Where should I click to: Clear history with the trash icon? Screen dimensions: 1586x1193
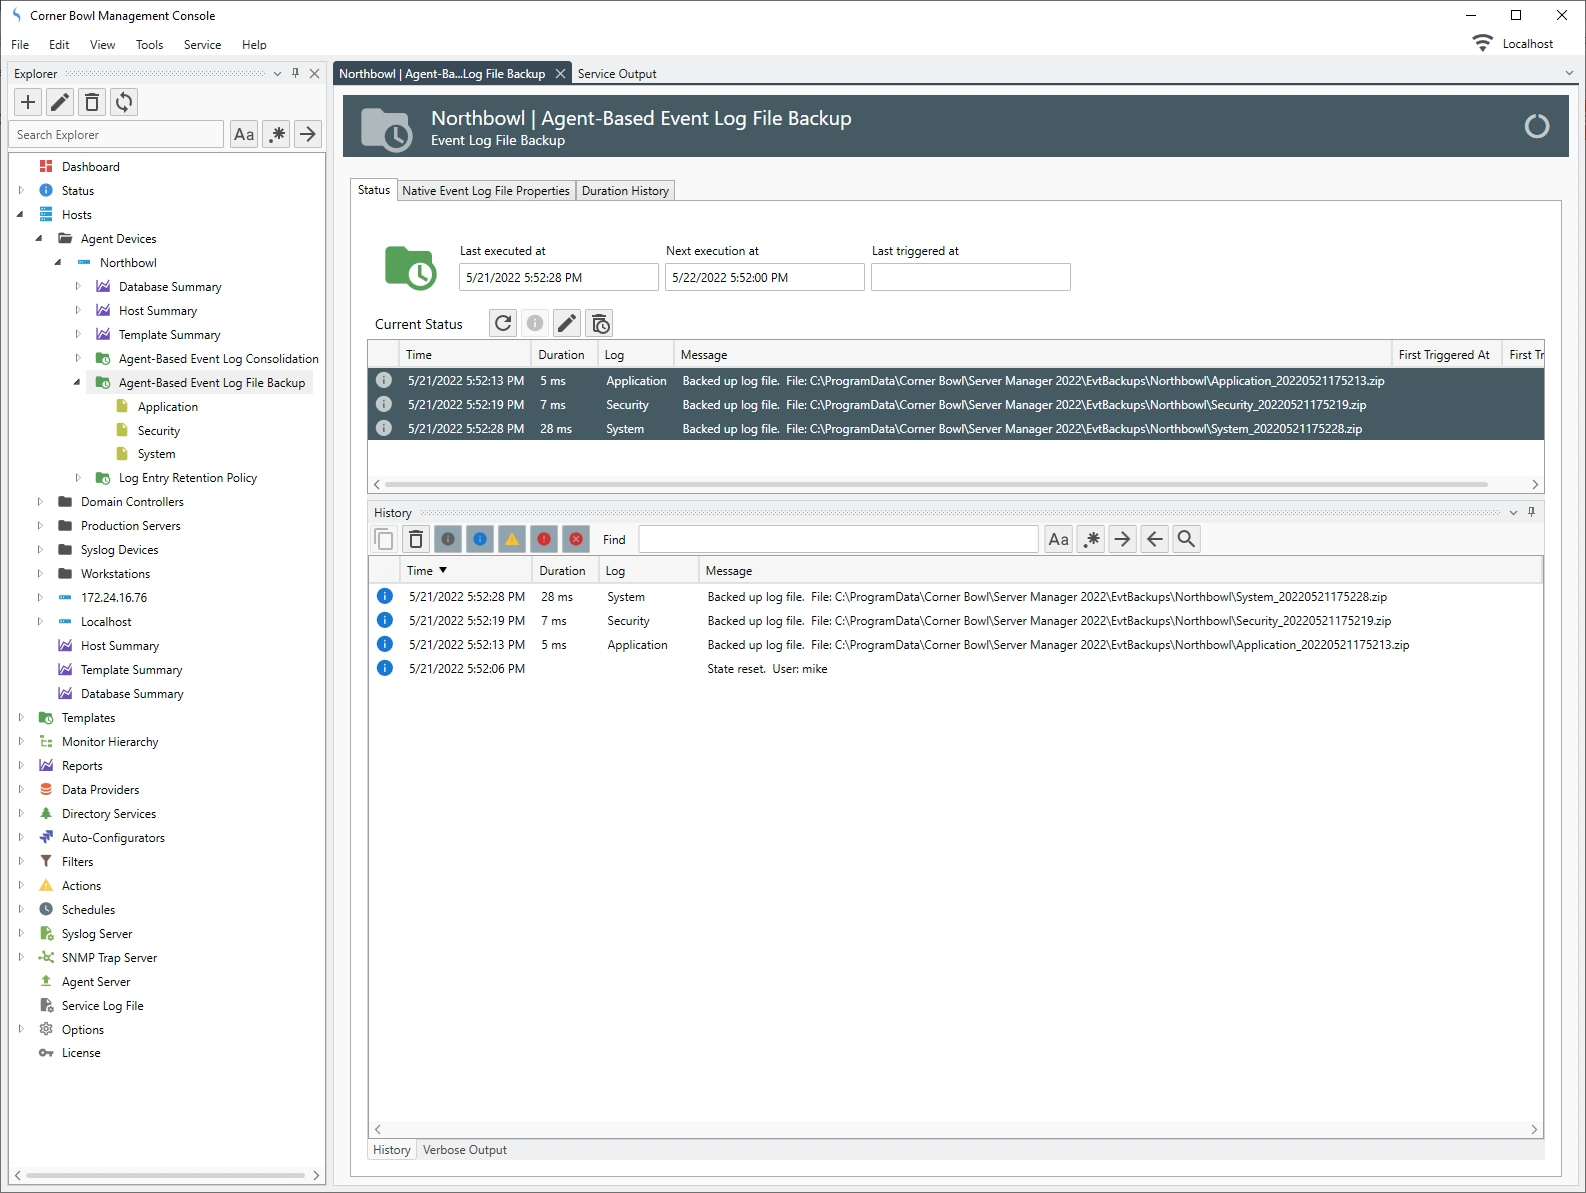coord(416,539)
